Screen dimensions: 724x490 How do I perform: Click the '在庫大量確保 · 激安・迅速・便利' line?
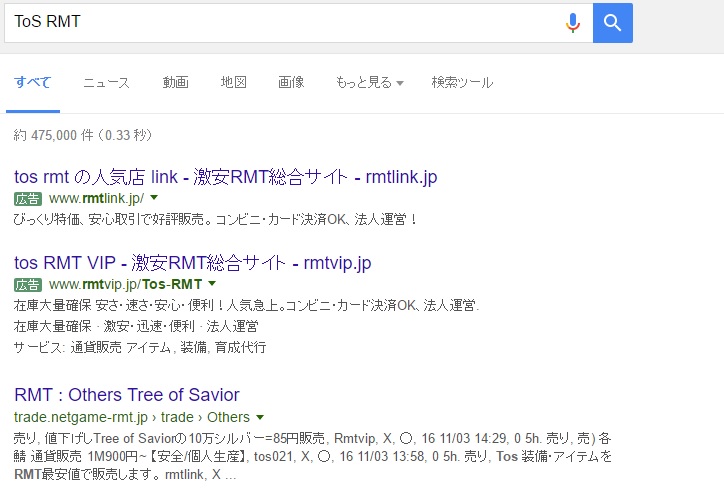(136, 327)
